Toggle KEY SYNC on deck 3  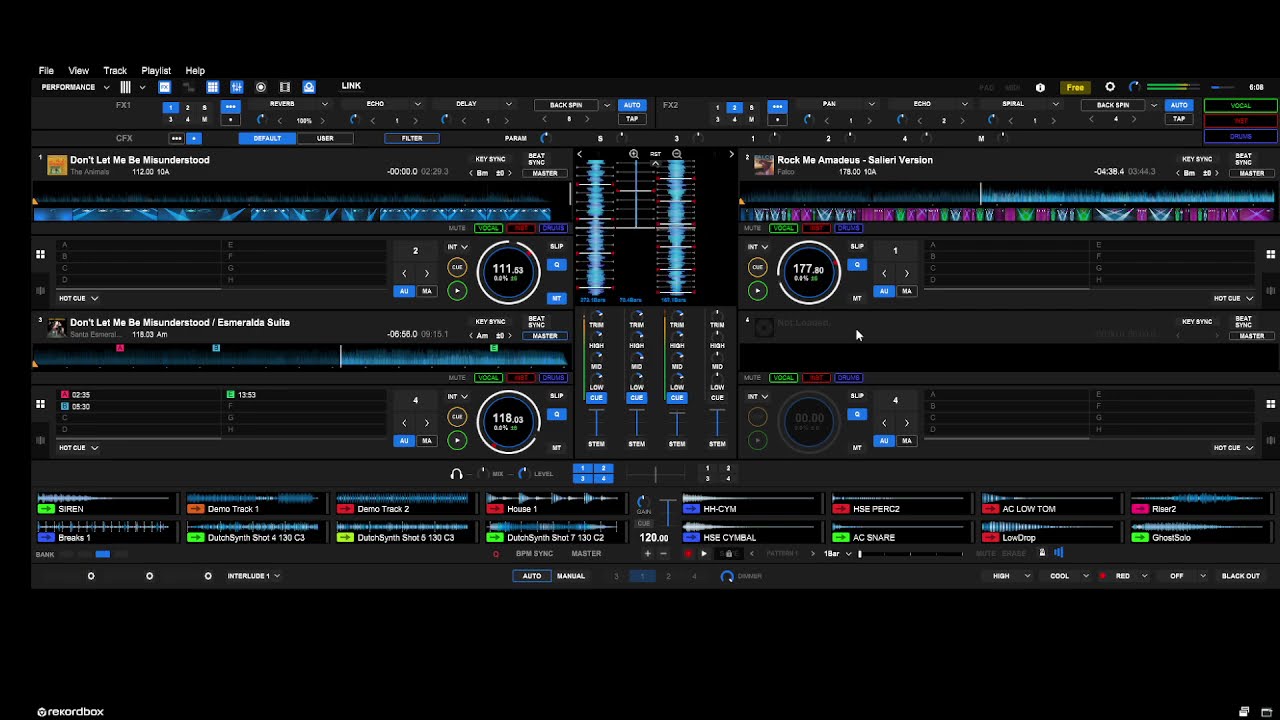click(x=490, y=322)
